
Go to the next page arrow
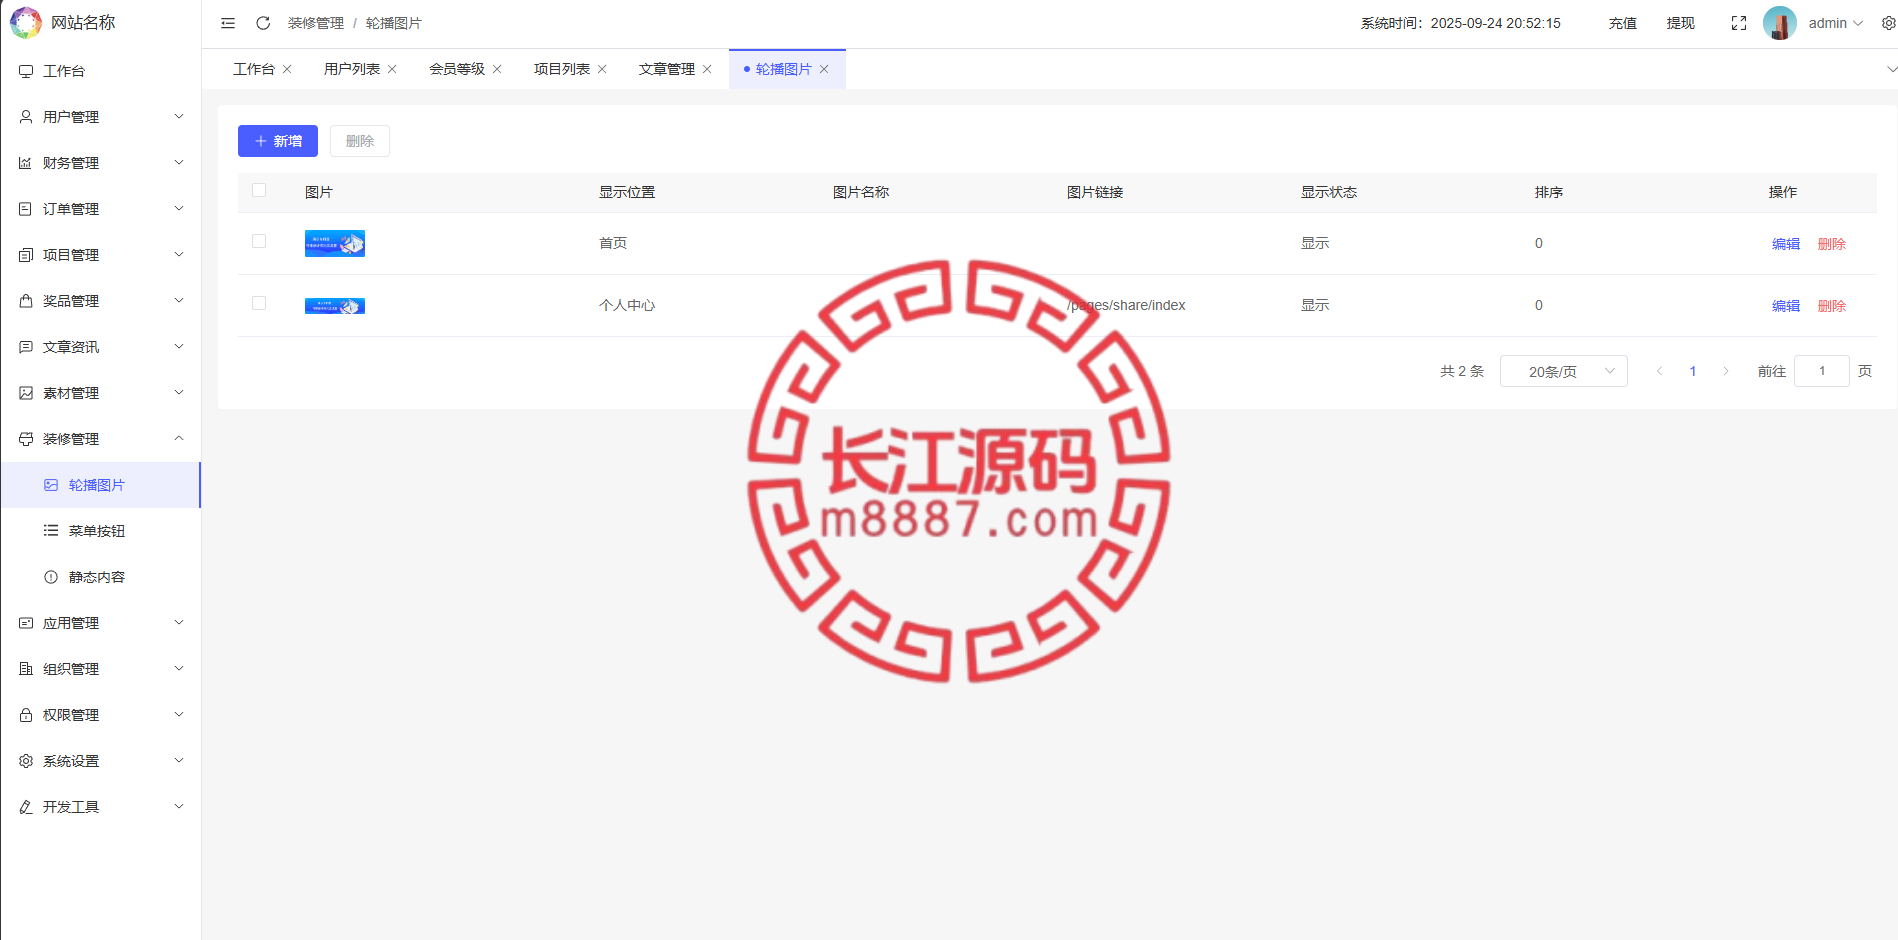(x=1726, y=371)
